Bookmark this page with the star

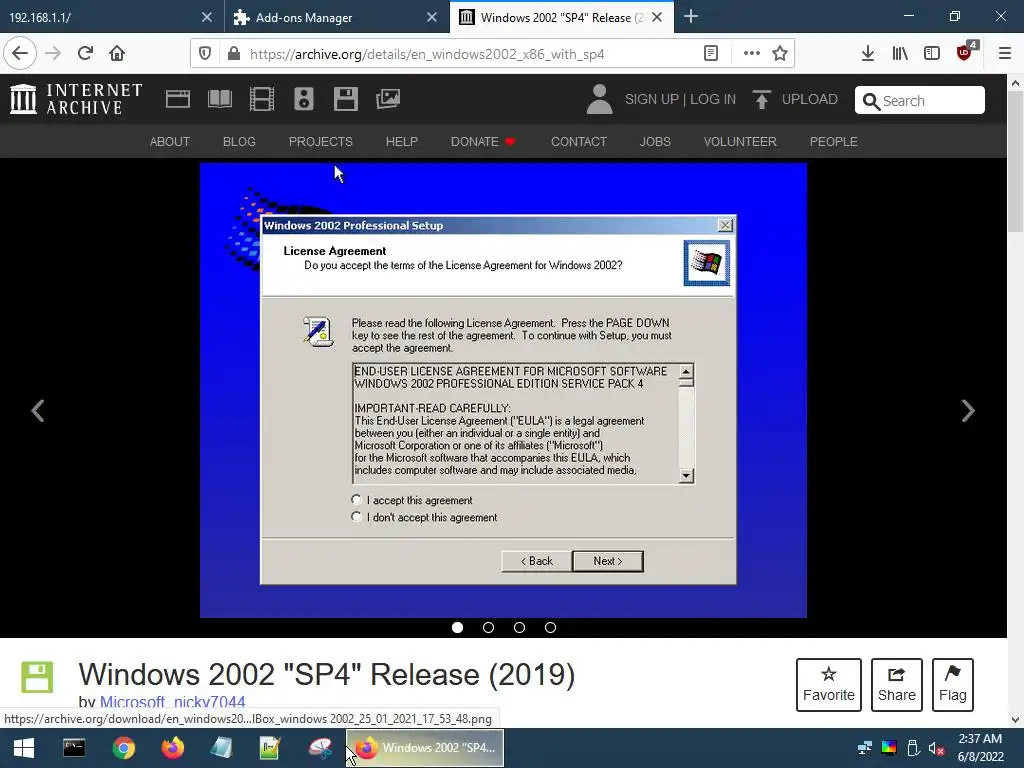click(x=780, y=54)
